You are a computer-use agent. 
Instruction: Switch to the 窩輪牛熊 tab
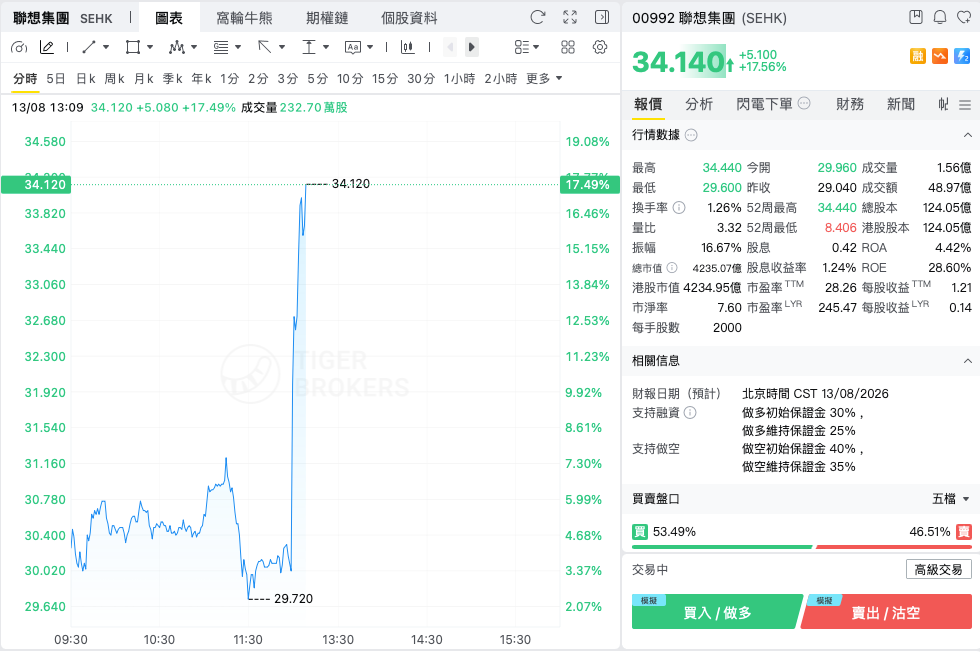[x=244, y=18]
